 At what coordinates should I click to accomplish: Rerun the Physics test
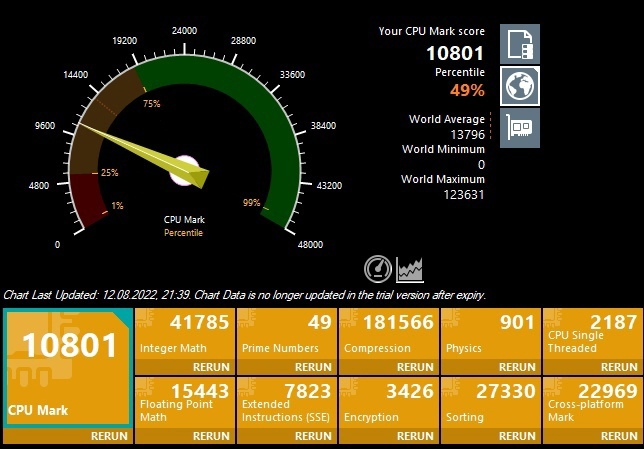coord(491,367)
